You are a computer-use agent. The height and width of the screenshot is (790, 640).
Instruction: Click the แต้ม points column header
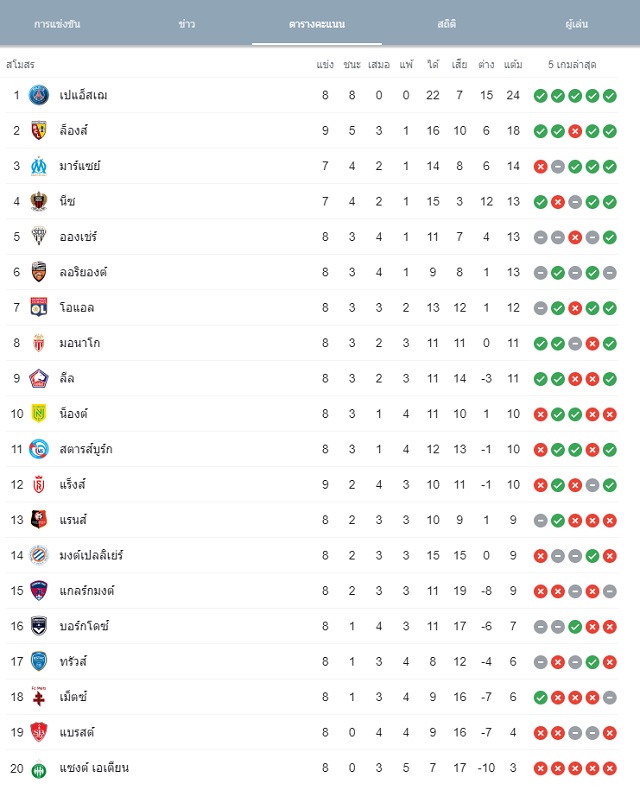513,64
